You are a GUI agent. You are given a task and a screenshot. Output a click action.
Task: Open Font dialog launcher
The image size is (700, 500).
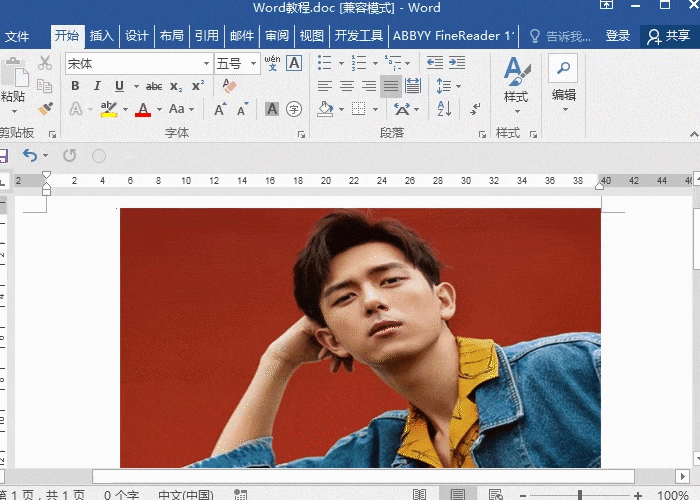pyautogui.click(x=301, y=134)
